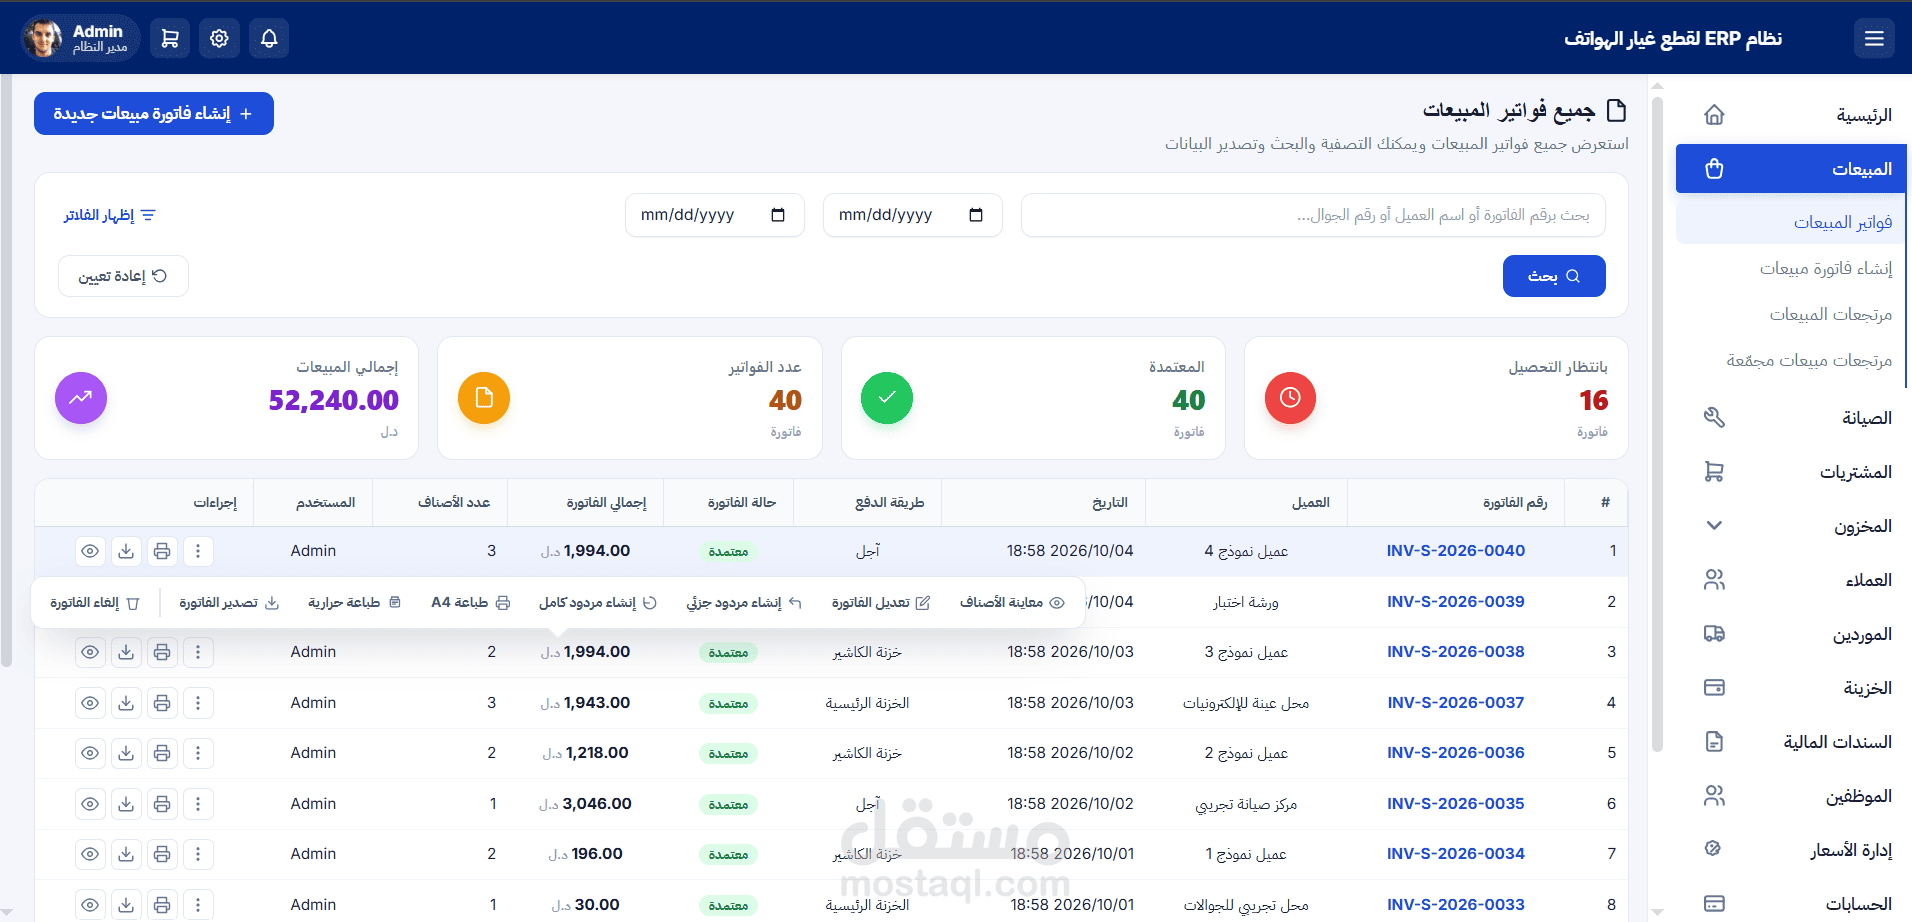The height and width of the screenshot is (922, 1912).
Task: Open the notifications bell icon
Action: (269, 38)
